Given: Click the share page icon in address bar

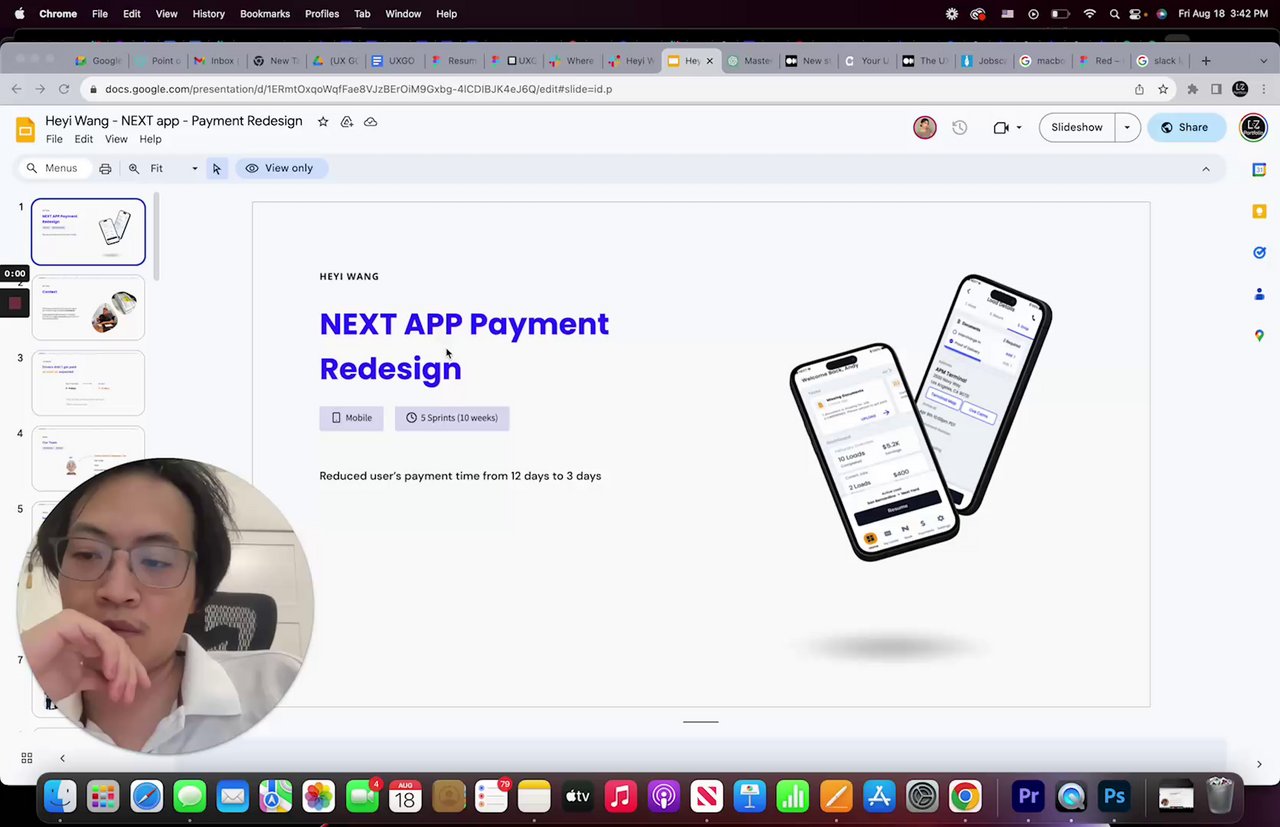Looking at the screenshot, I should (1139, 89).
